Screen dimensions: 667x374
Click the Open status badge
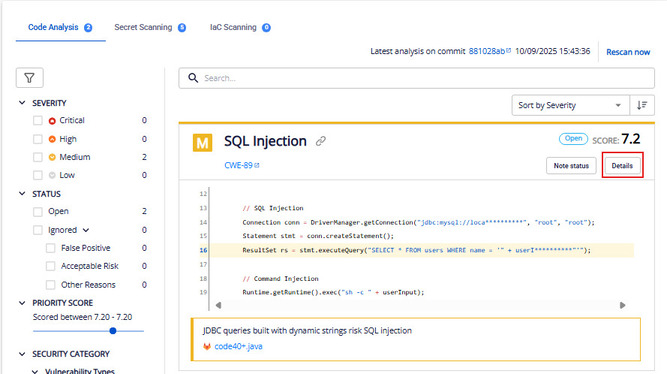(x=573, y=139)
